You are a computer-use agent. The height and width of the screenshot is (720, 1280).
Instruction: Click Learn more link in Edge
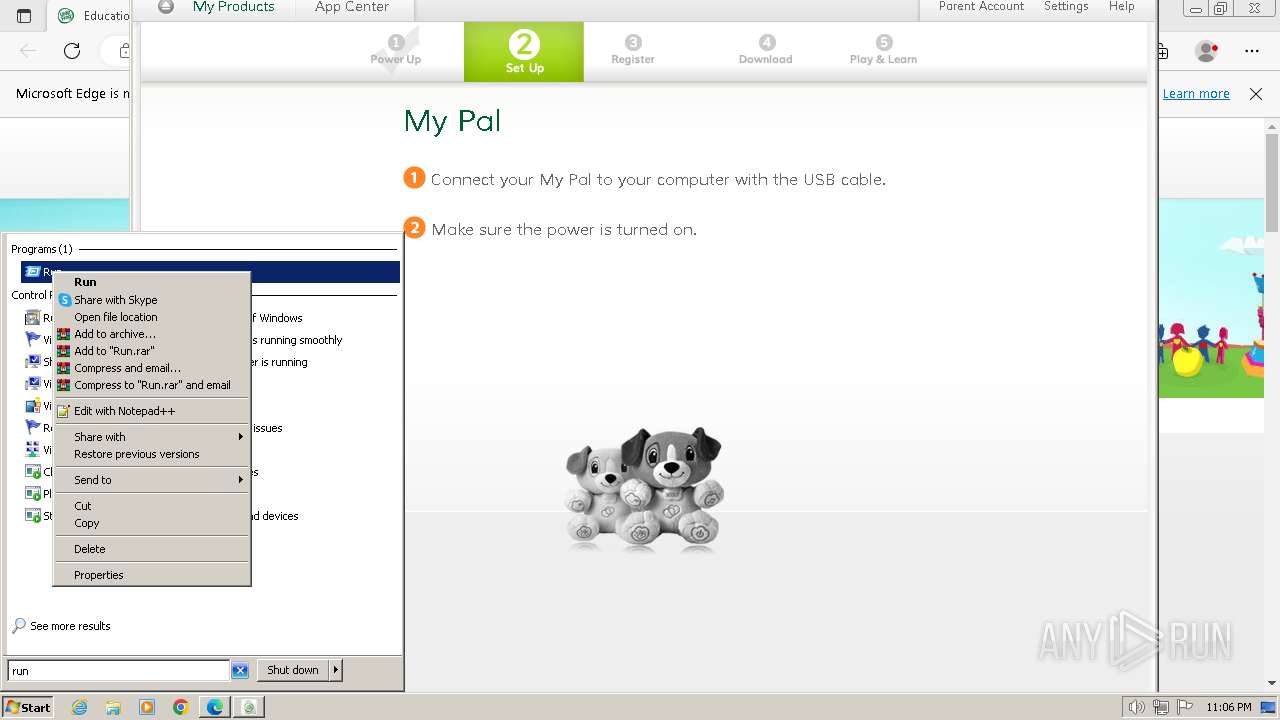tap(1196, 93)
